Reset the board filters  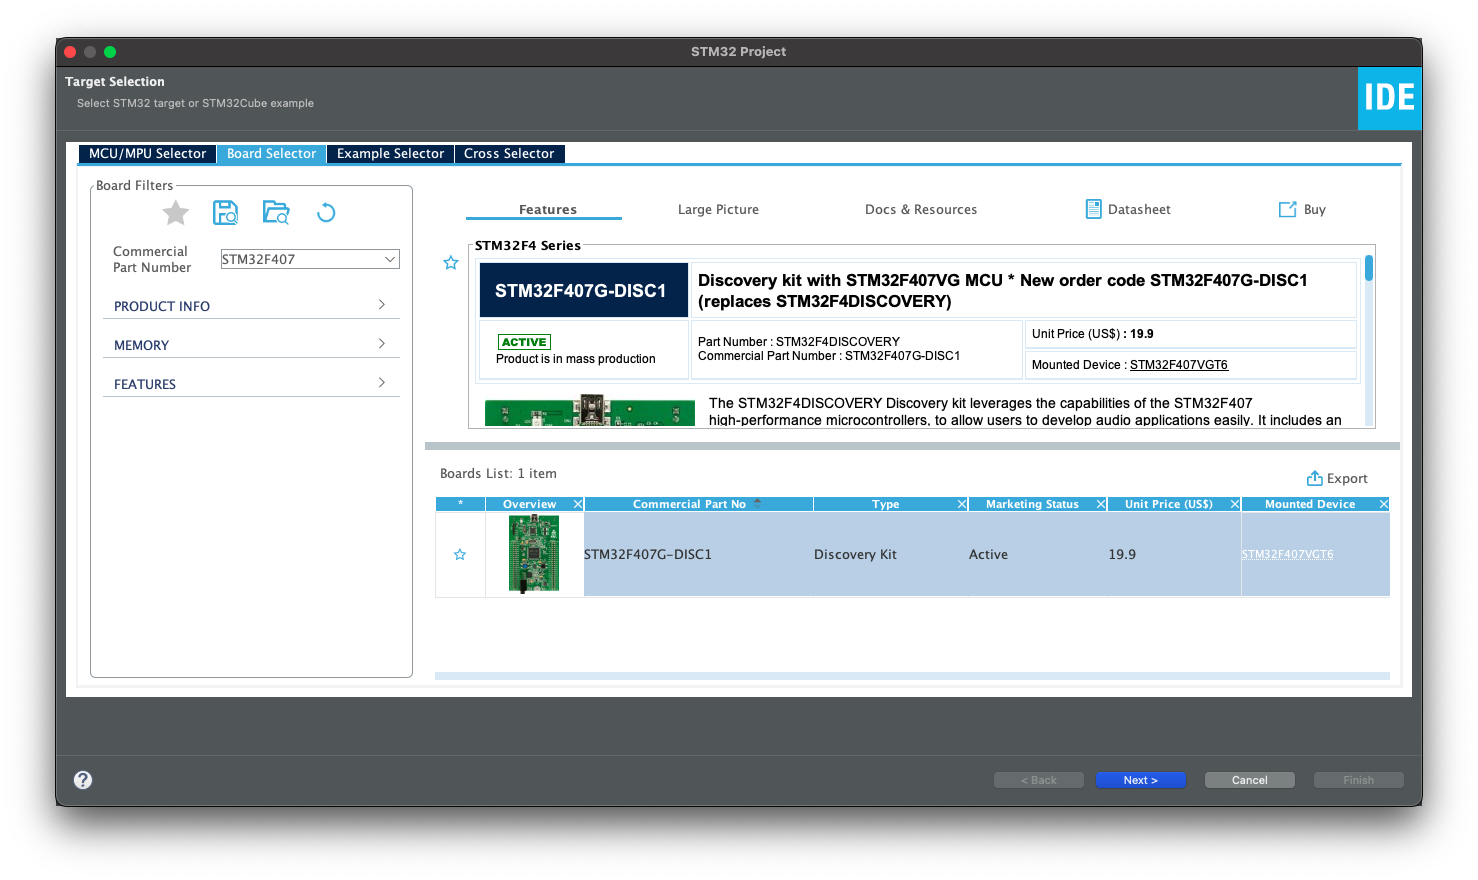point(326,212)
